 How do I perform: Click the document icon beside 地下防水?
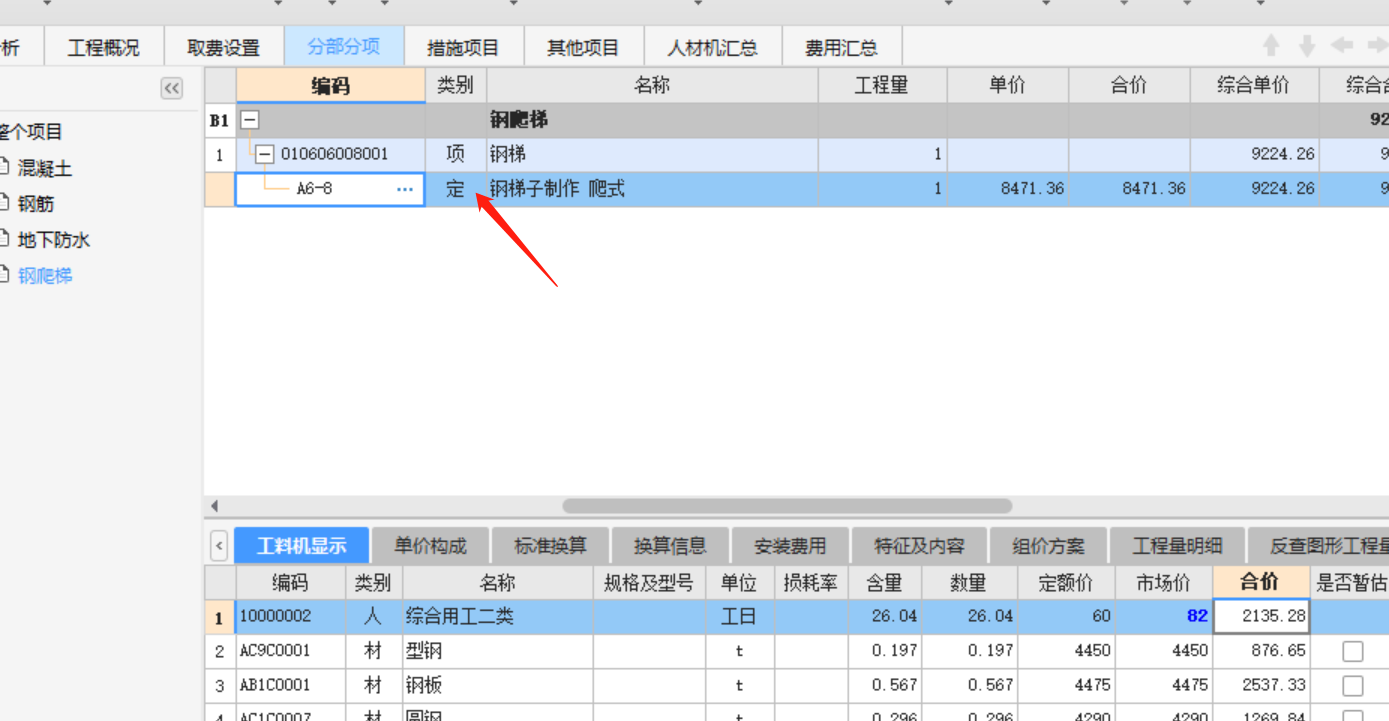5,239
